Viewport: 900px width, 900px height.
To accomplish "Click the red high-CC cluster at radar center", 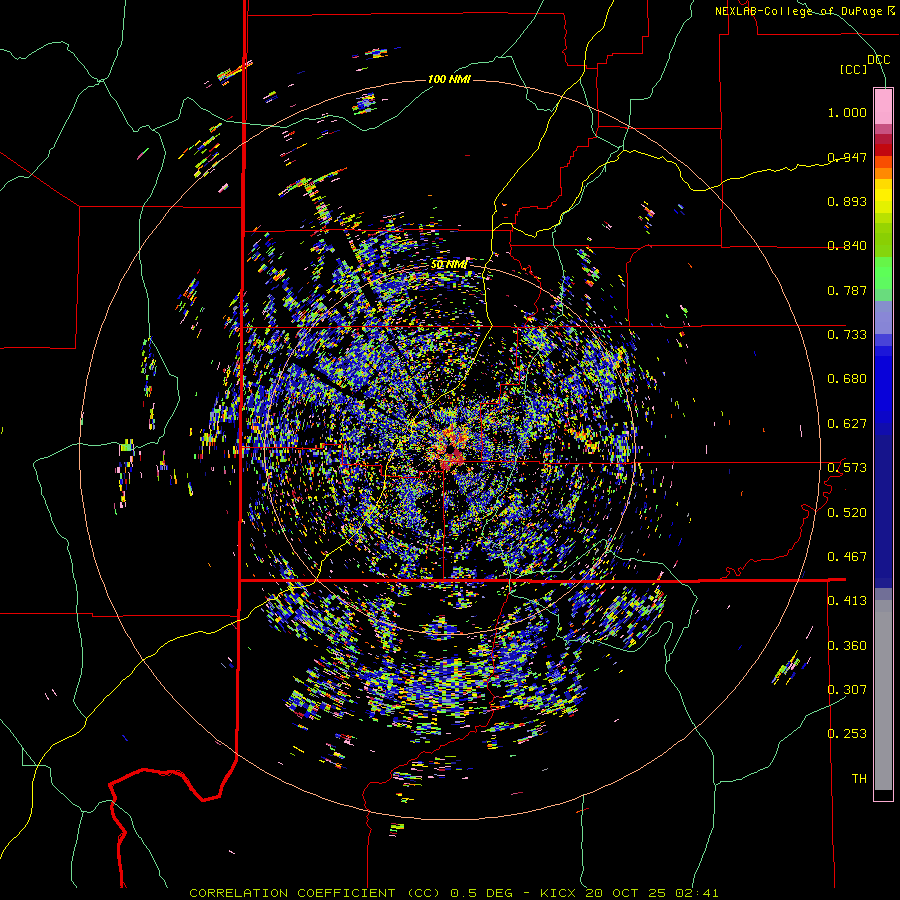I will pos(452,449).
